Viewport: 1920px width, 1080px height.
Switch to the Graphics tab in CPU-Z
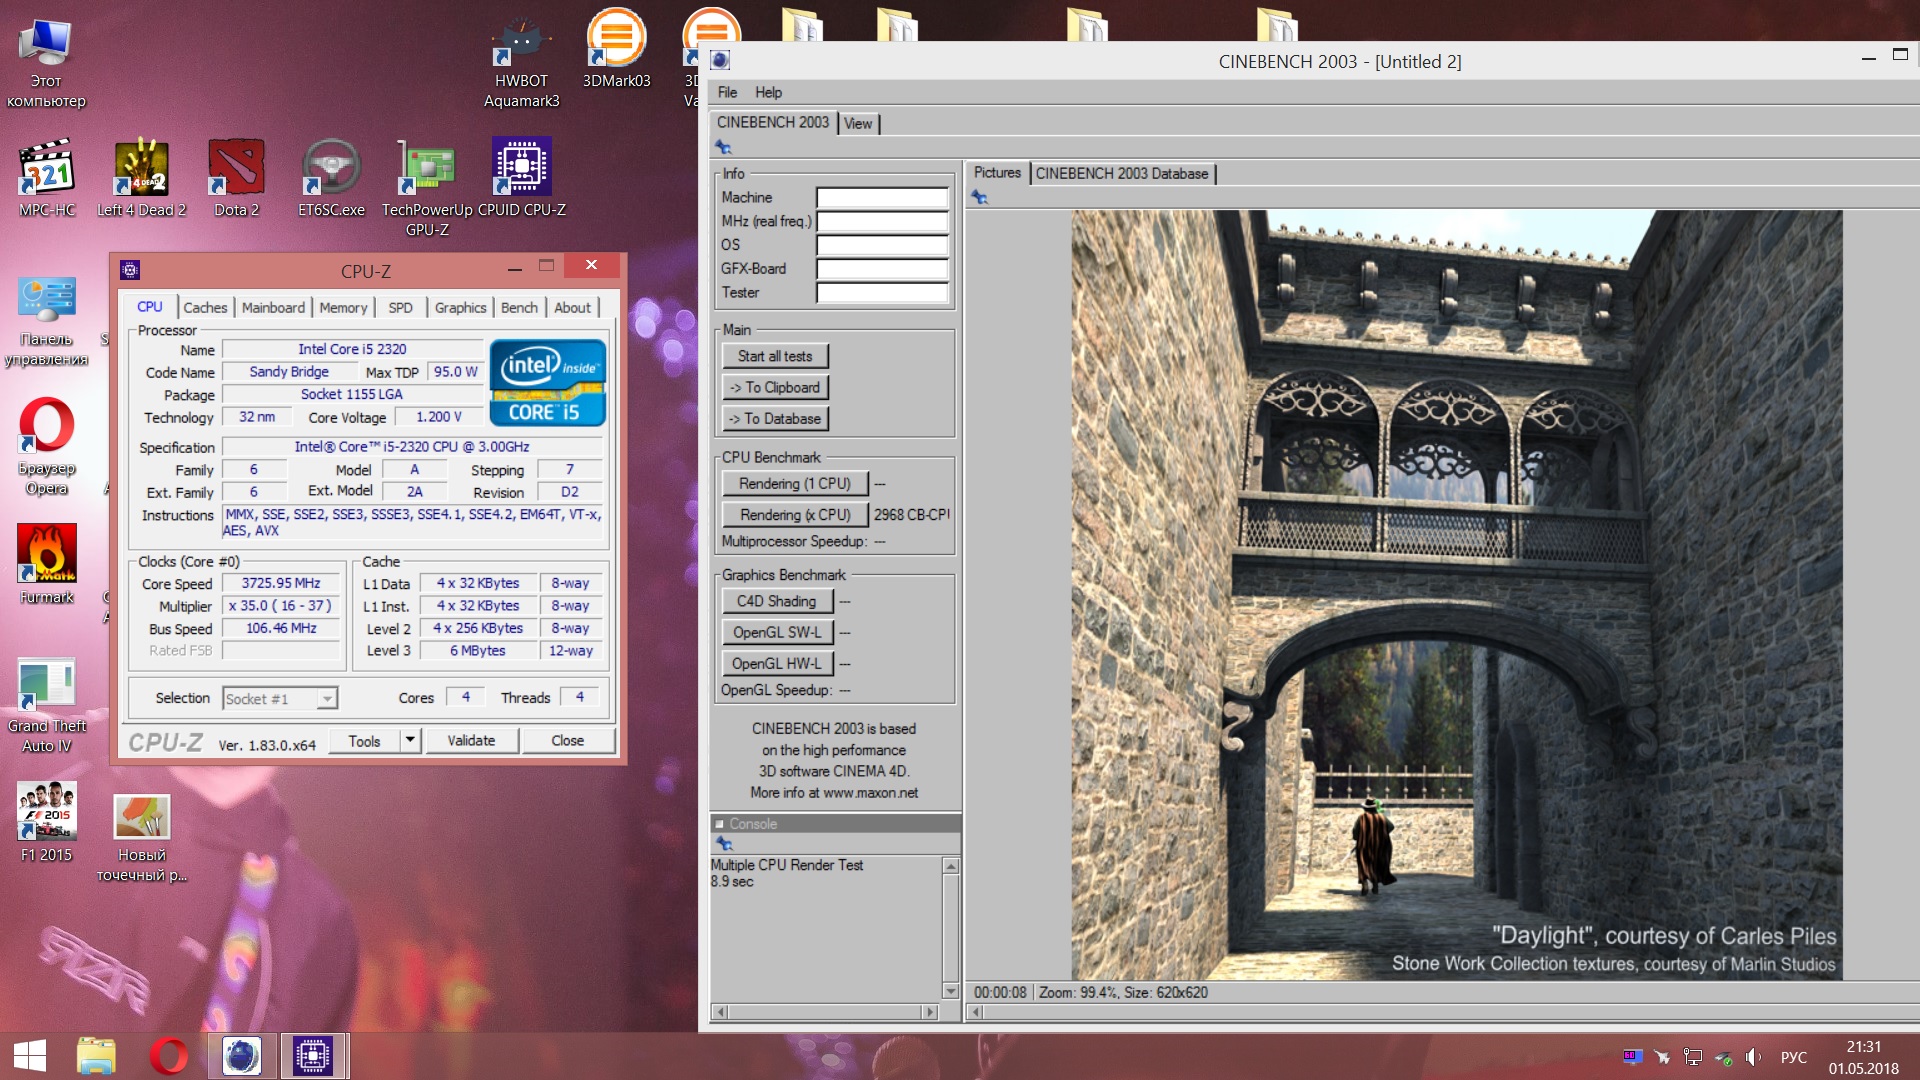point(460,307)
